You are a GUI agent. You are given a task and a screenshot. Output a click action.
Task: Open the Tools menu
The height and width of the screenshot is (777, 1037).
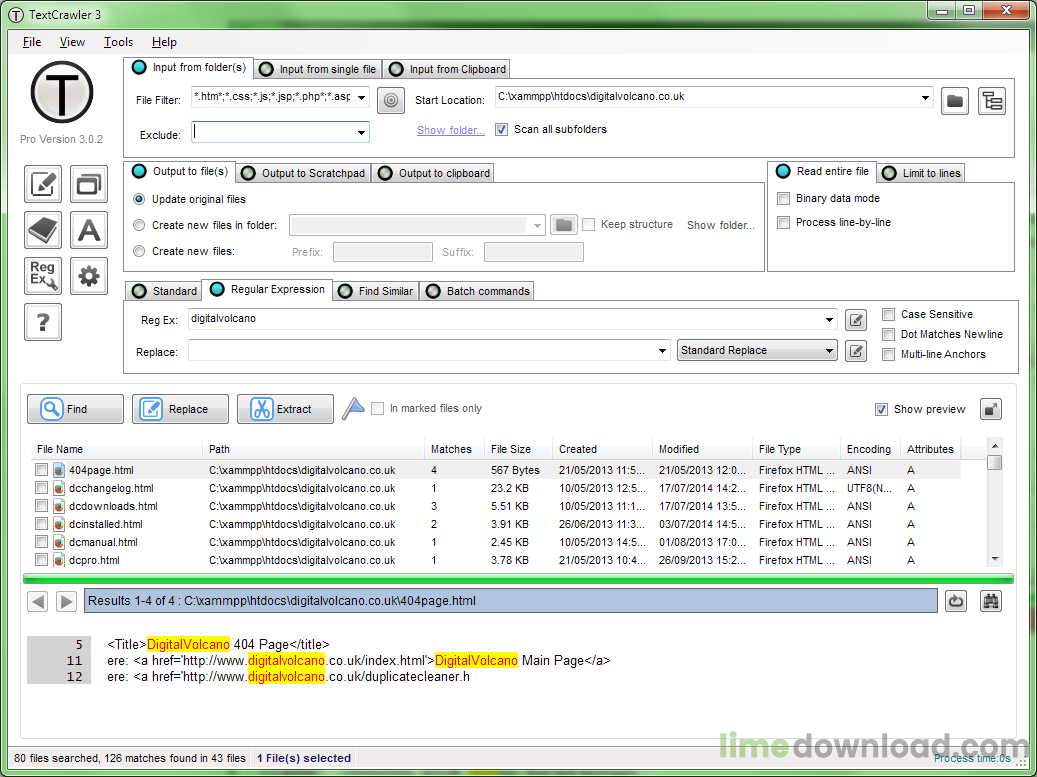click(118, 42)
